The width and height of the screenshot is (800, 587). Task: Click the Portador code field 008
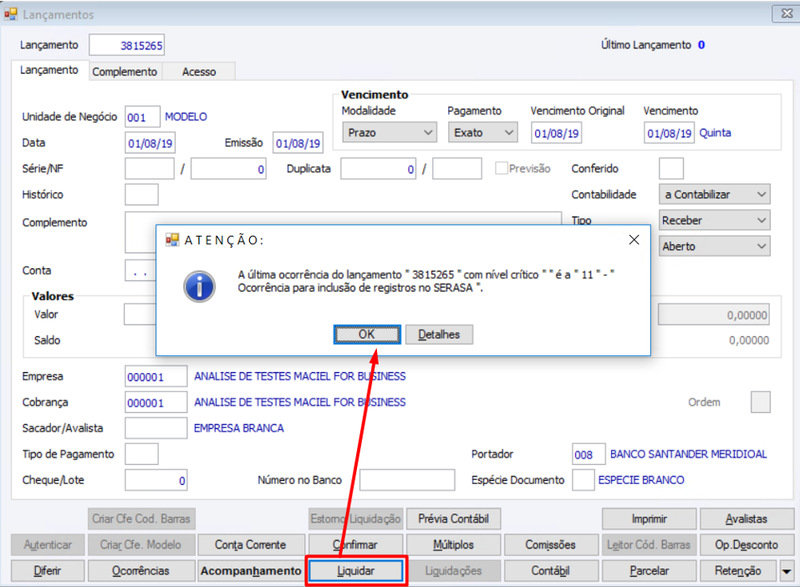click(x=589, y=454)
